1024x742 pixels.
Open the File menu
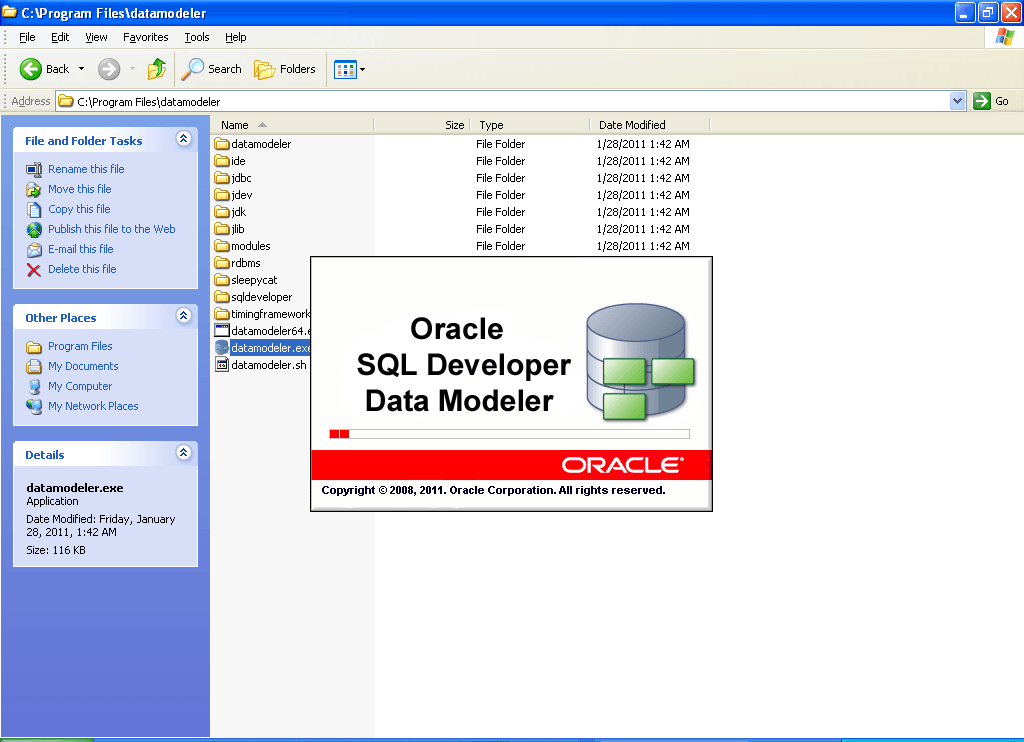27,37
